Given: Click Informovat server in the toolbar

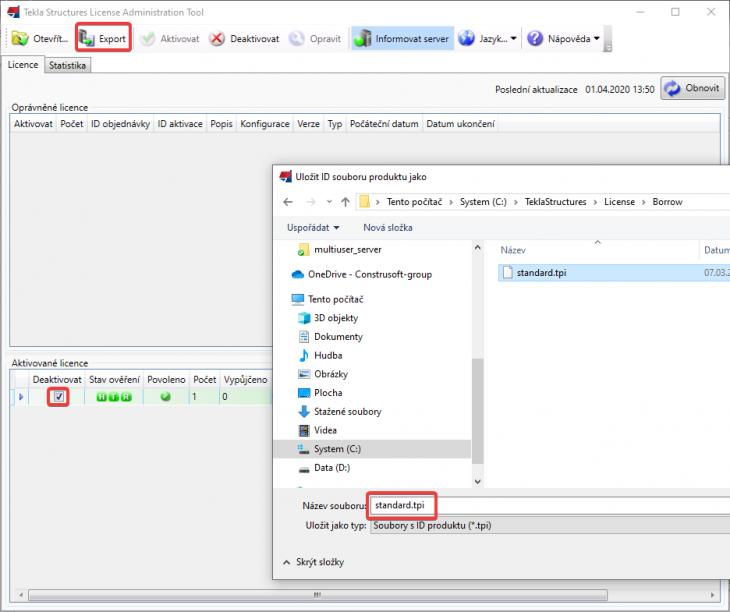Looking at the screenshot, I should (402, 39).
